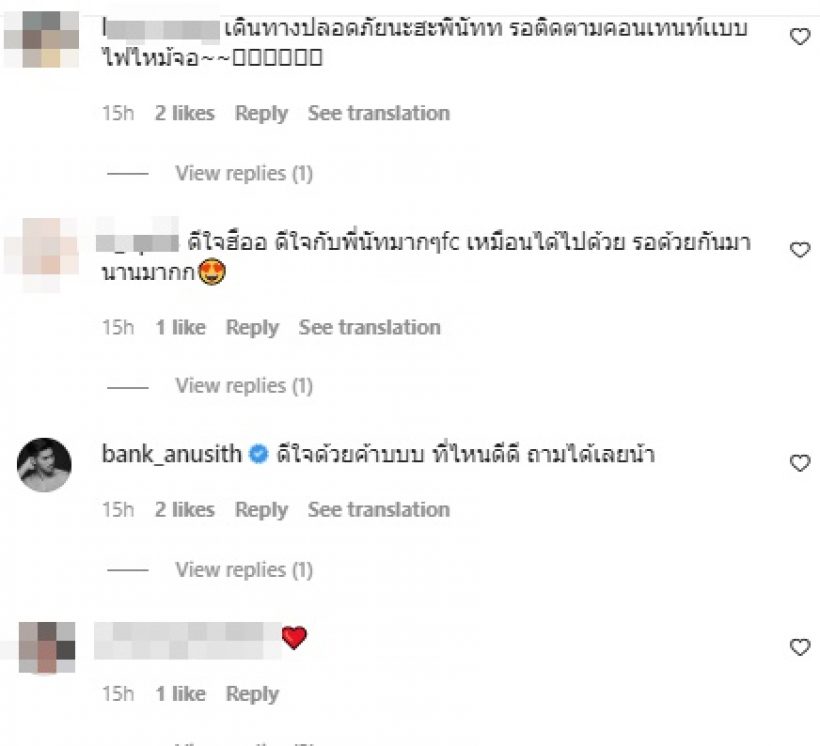Image resolution: width=820 pixels, height=746 pixels.
Task: Open the bank_anusith username link
Action: (x=172, y=454)
